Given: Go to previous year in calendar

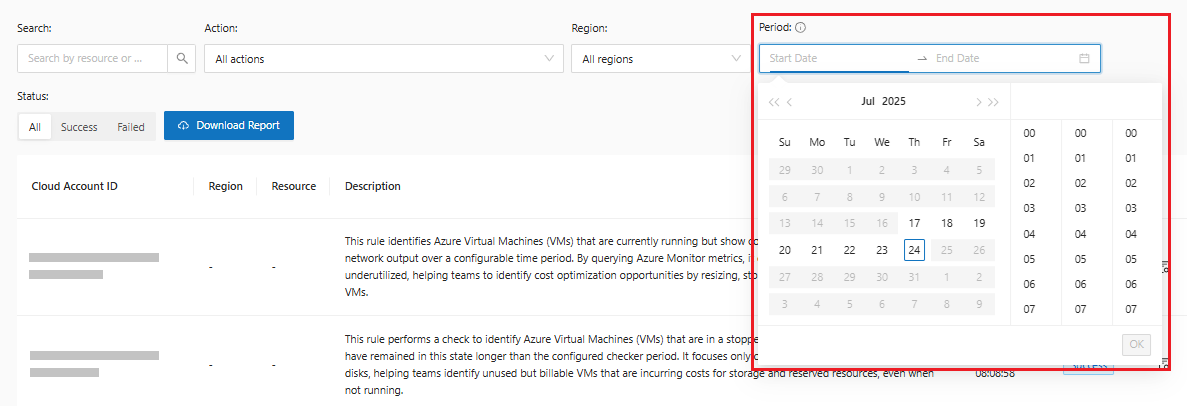Looking at the screenshot, I should (773, 102).
